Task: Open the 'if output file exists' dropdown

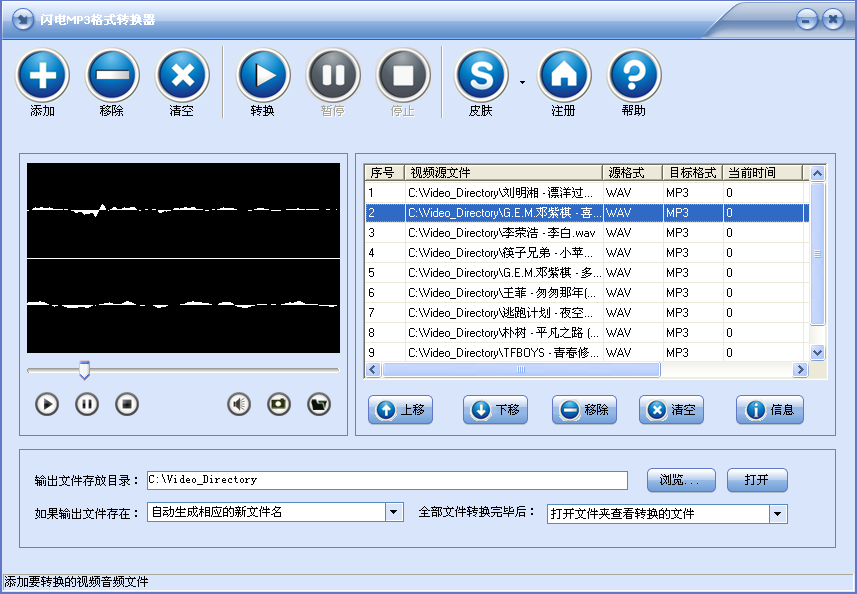Action: 393,512
